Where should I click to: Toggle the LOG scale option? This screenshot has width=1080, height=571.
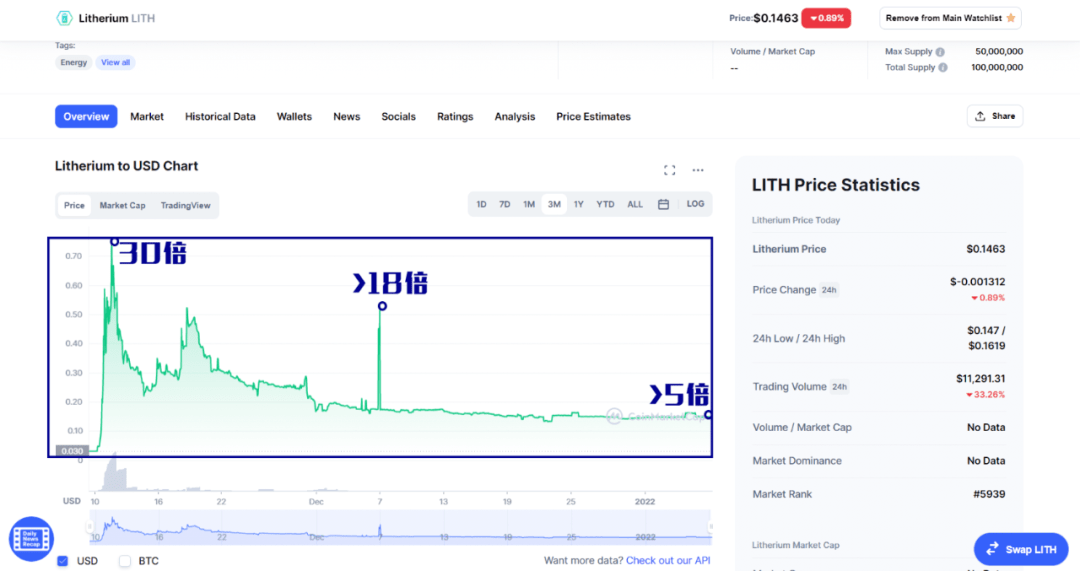point(695,204)
